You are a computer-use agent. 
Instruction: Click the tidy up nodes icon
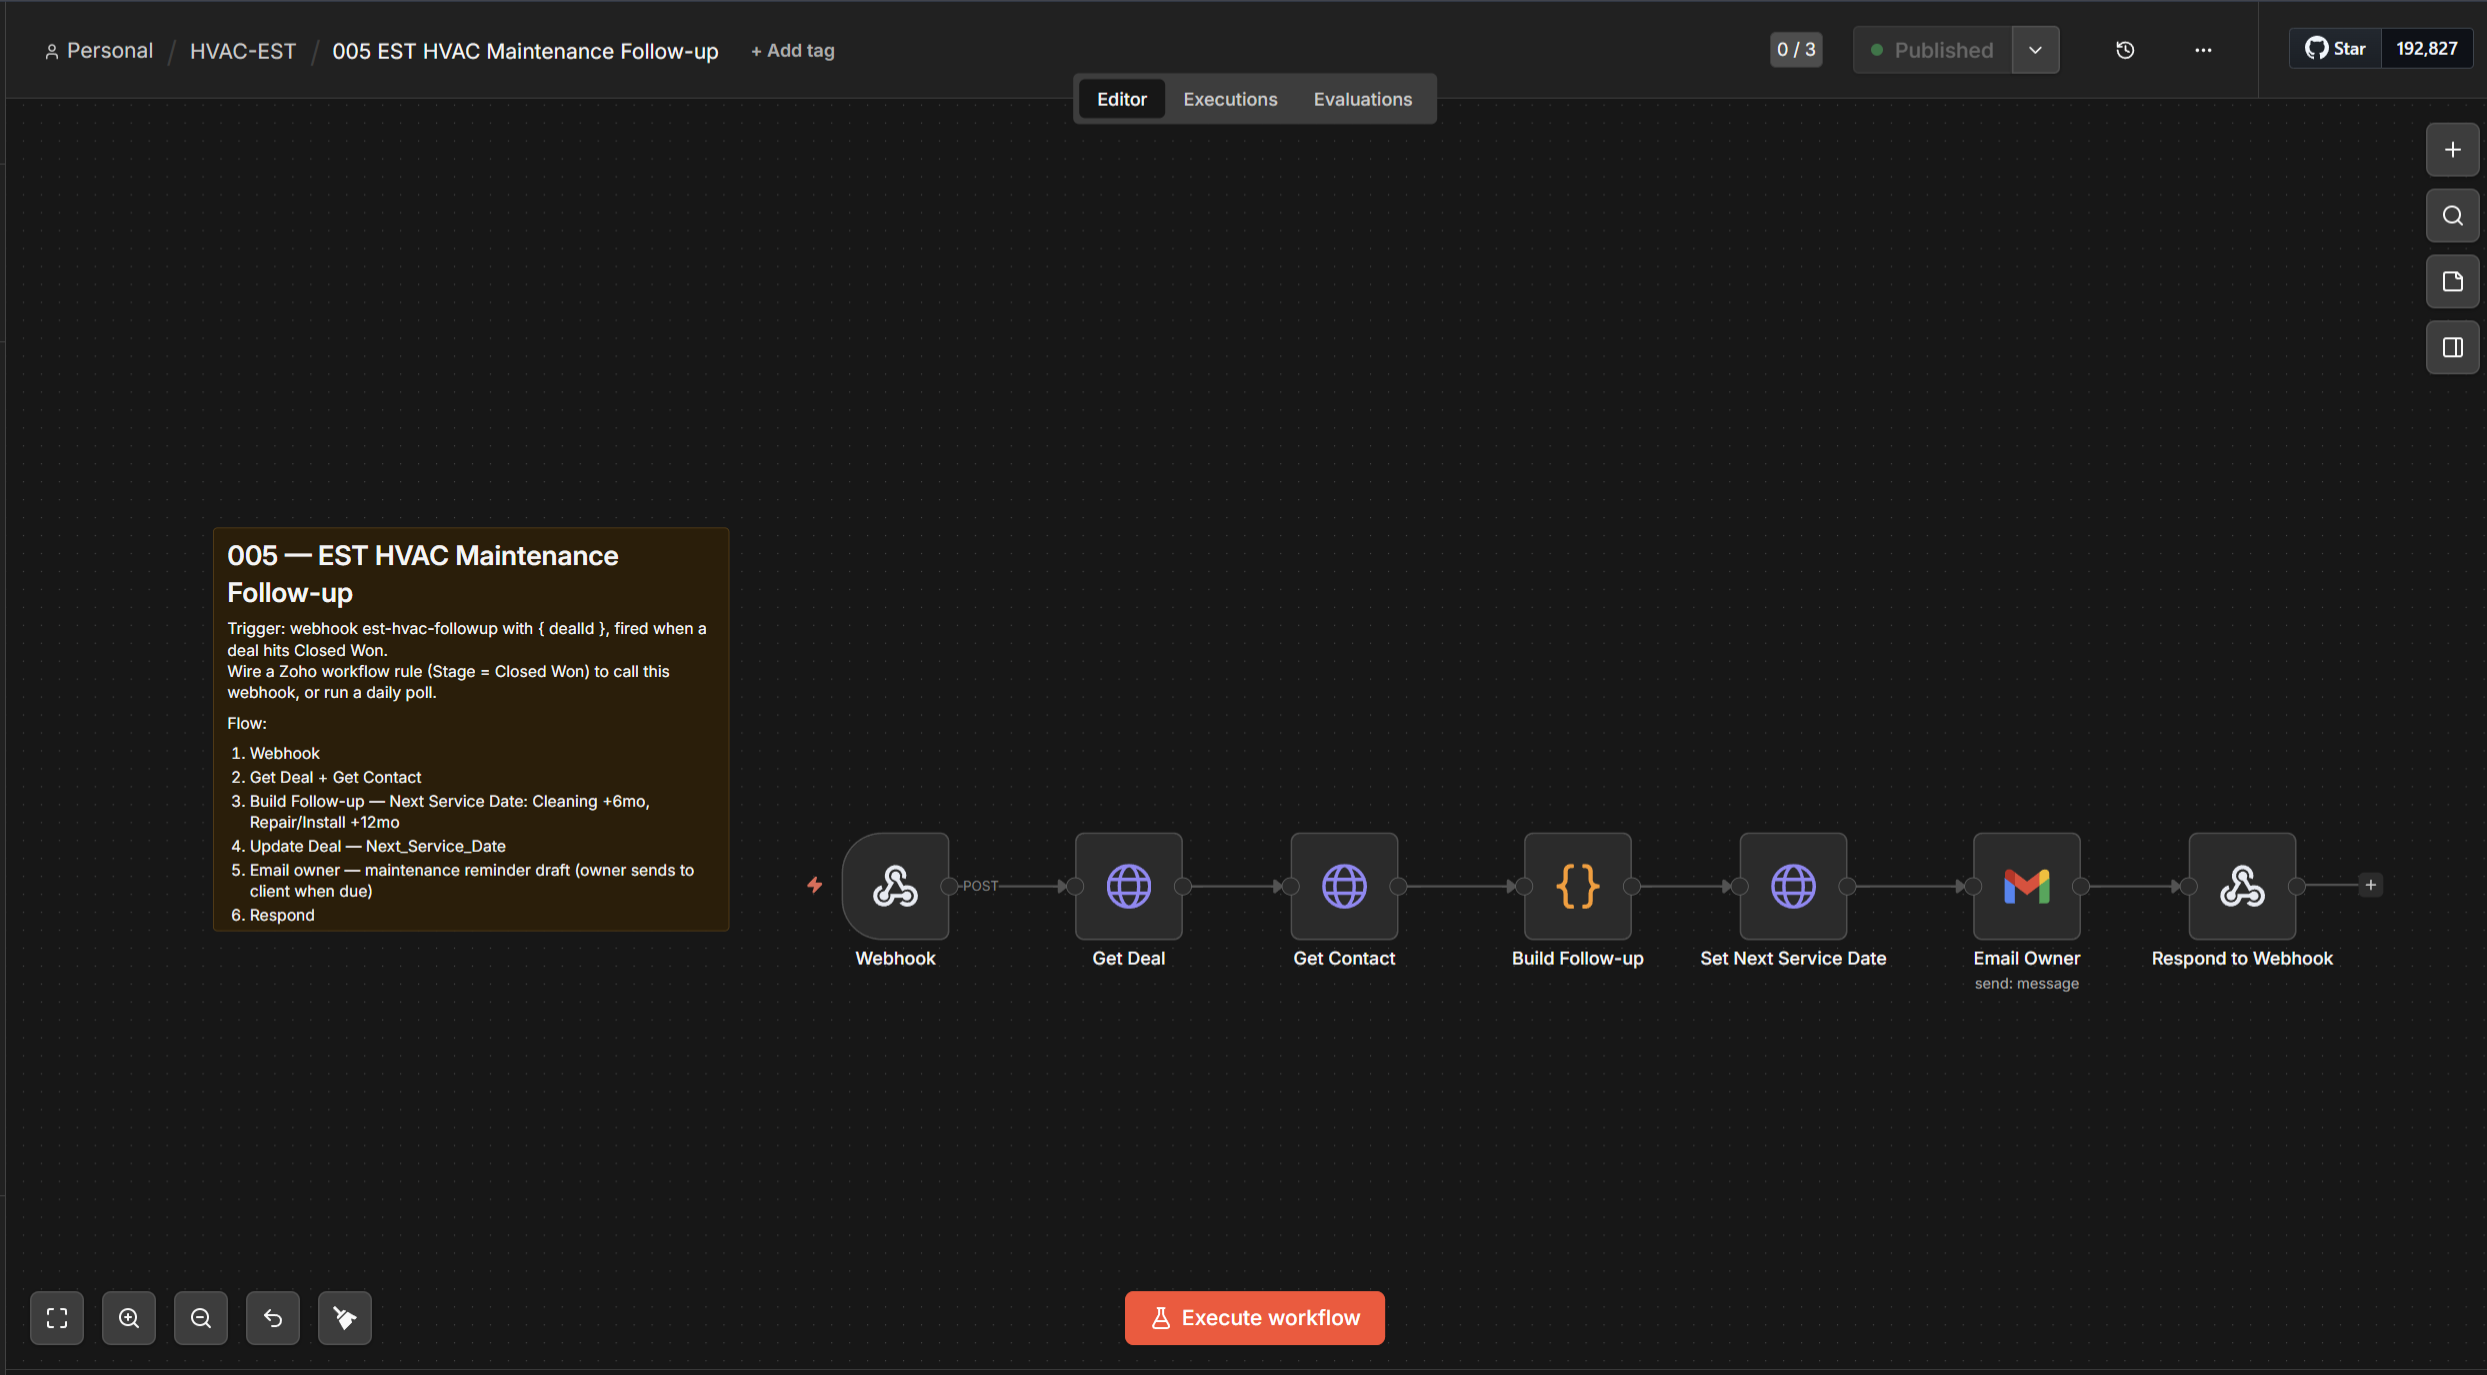pos(345,1318)
